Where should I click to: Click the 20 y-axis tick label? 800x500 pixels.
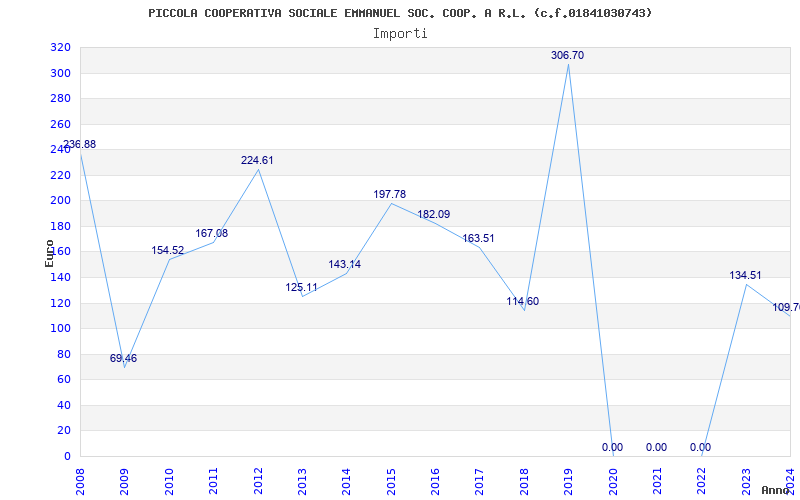coord(63,431)
